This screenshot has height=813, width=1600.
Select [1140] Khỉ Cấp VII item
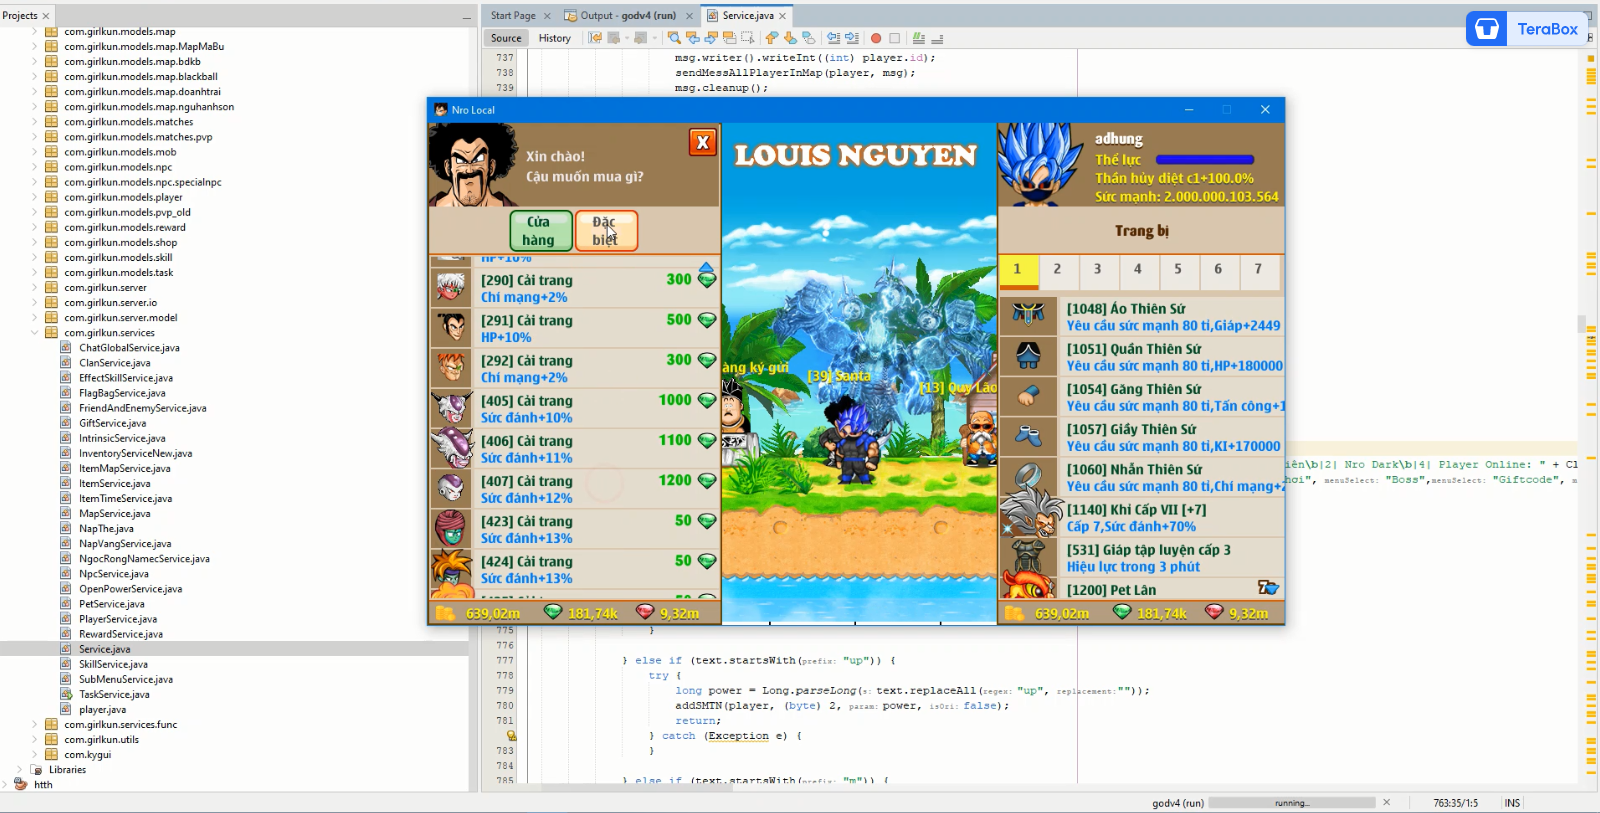point(1142,517)
